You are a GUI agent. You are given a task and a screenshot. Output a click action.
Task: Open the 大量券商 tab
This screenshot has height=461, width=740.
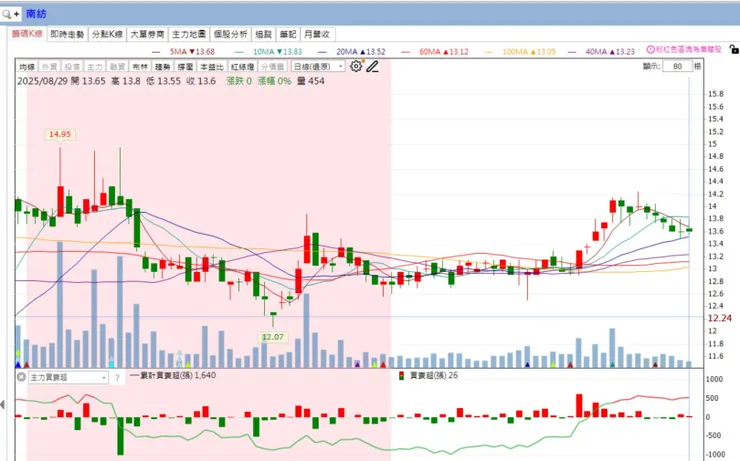(x=147, y=34)
